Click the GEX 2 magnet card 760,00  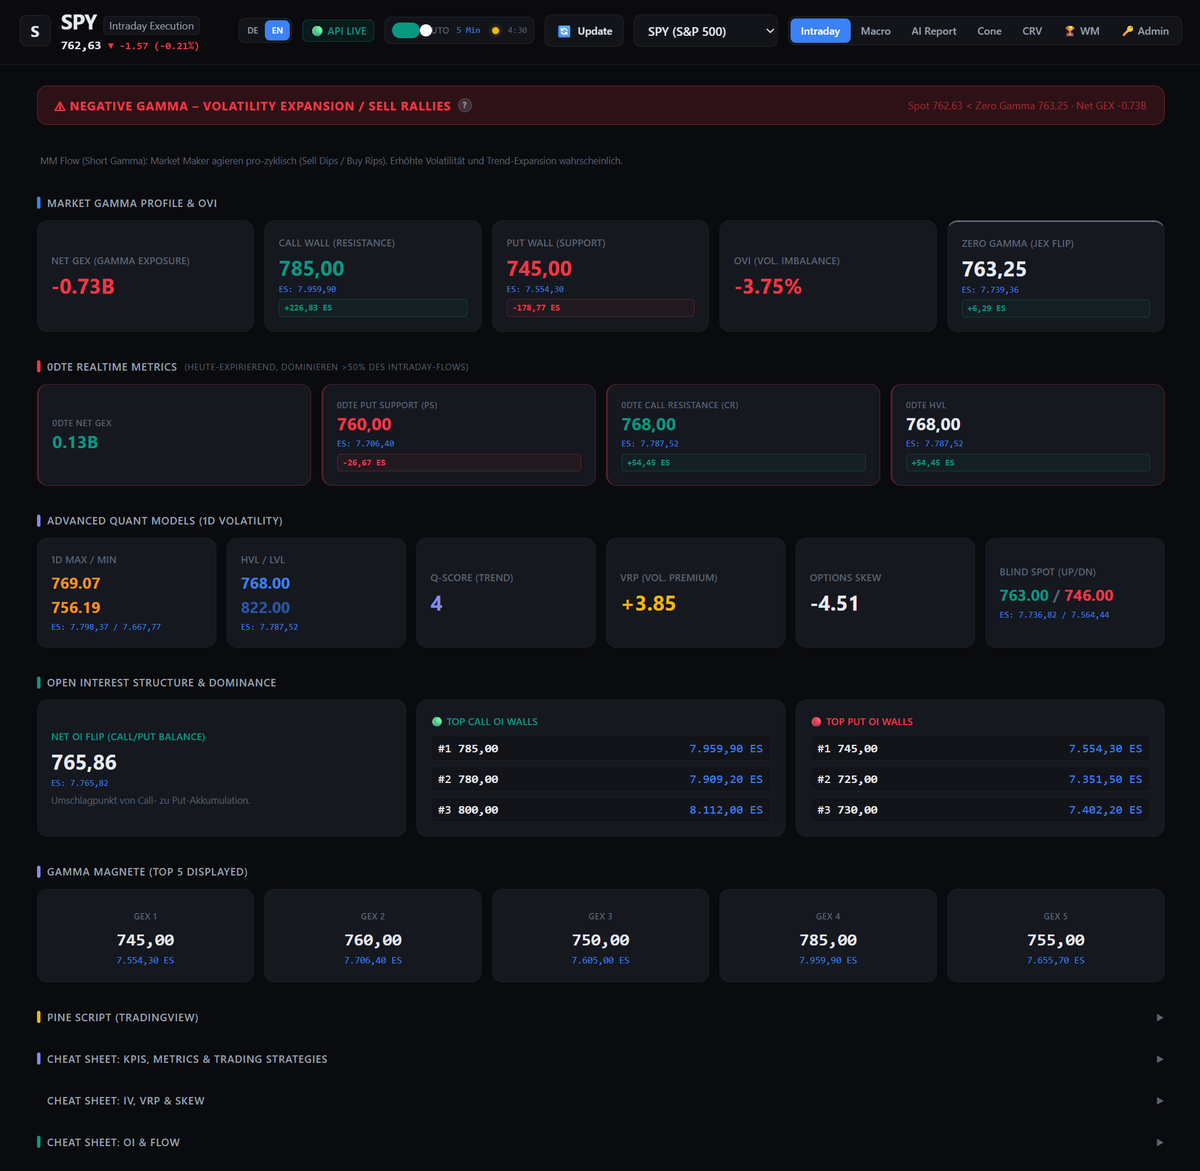click(x=373, y=936)
